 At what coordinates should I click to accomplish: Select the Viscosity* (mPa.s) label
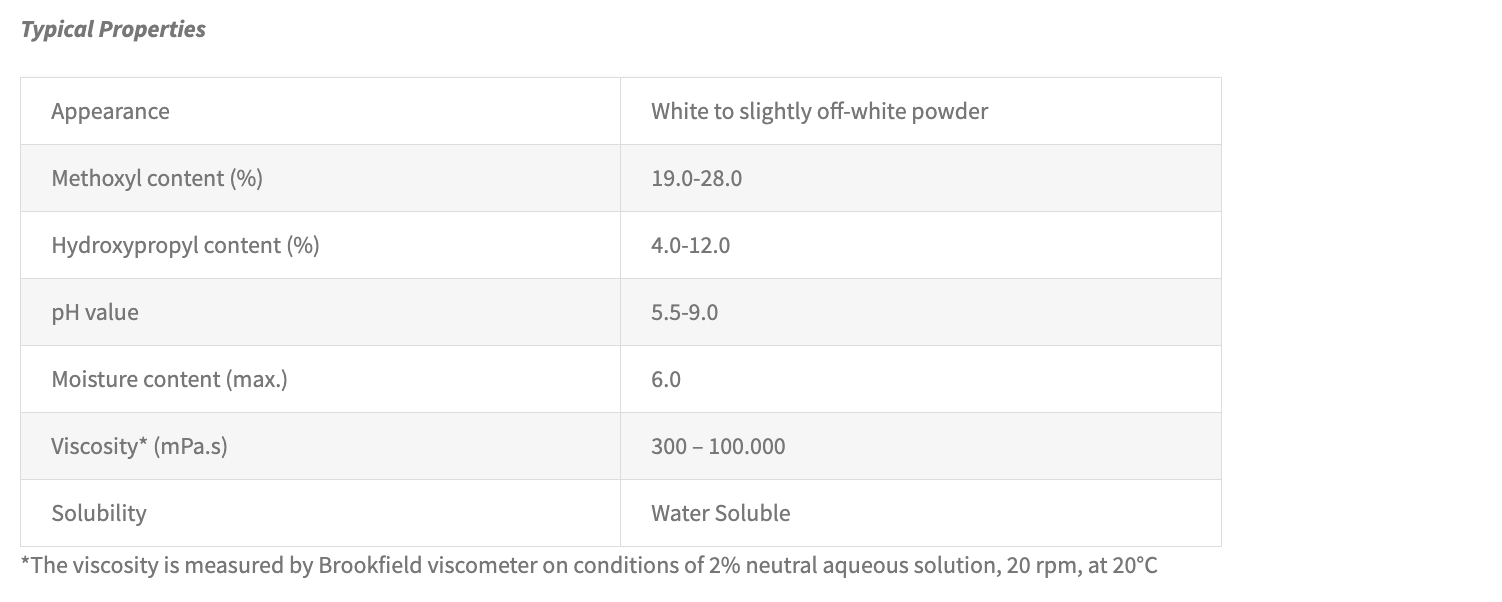coord(139,446)
